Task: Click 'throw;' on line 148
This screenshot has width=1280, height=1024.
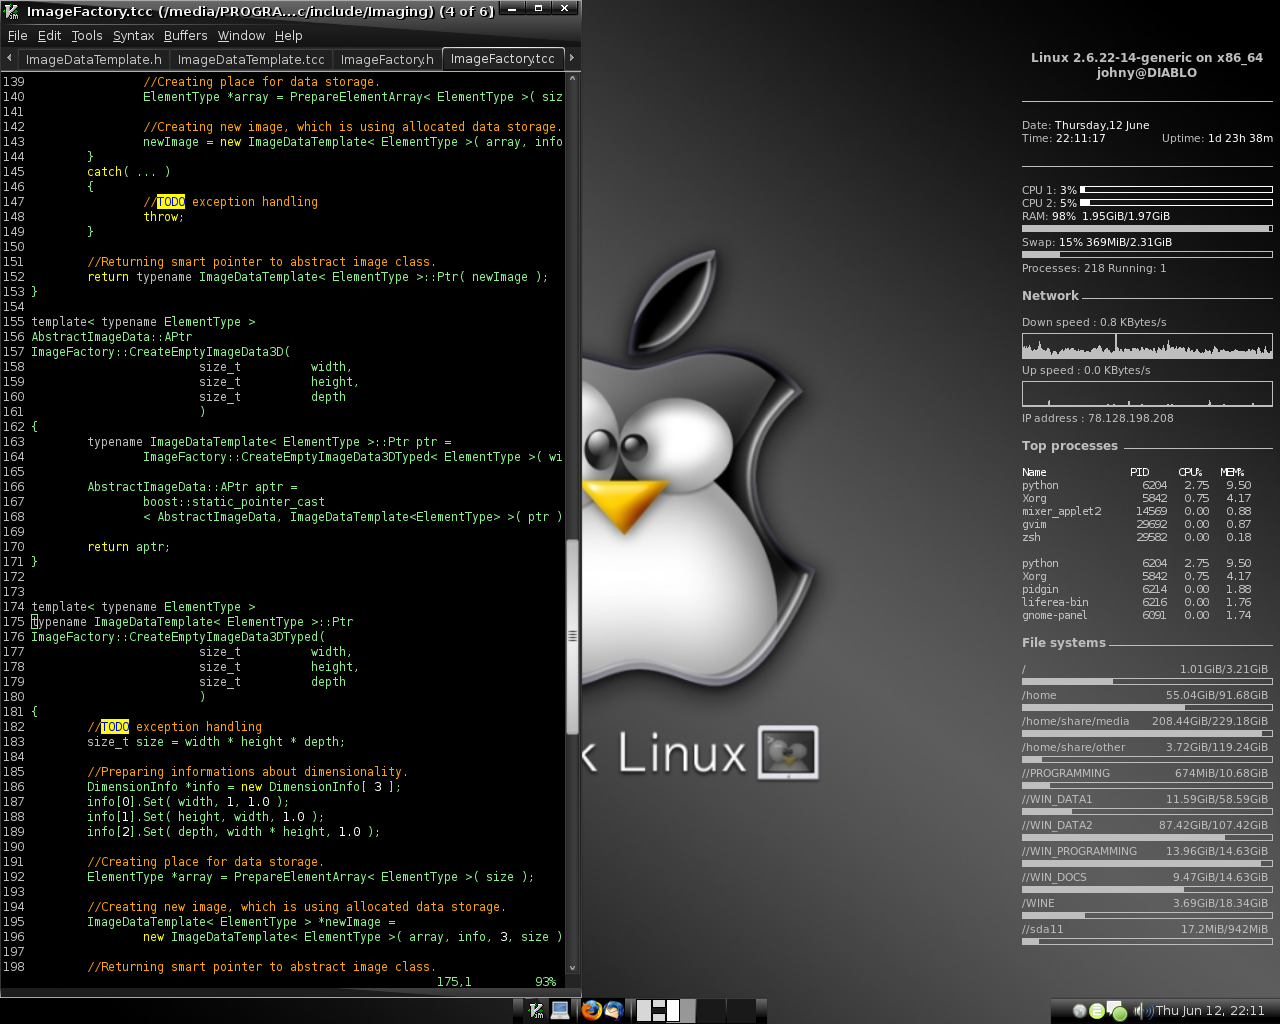Action: [x=164, y=217]
